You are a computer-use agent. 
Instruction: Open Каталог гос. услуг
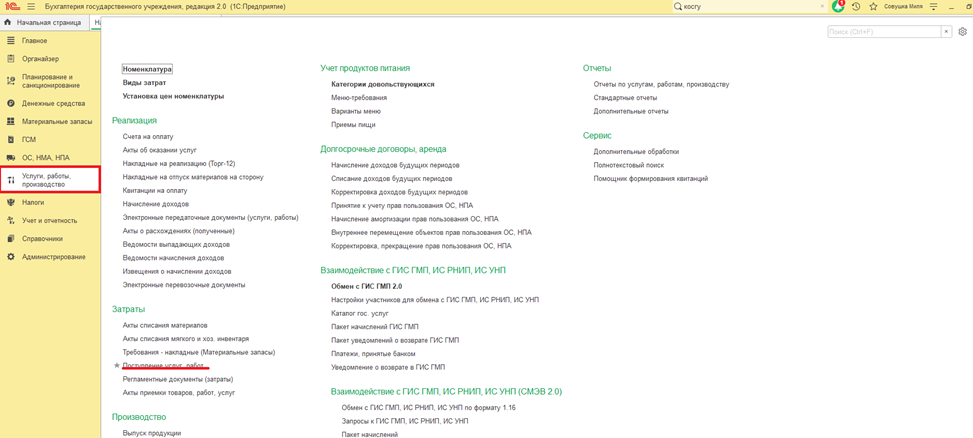(x=360, y=313)
